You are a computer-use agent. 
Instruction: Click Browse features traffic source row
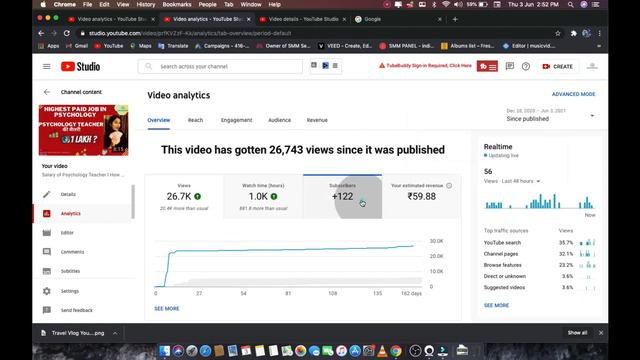[539, 265]
